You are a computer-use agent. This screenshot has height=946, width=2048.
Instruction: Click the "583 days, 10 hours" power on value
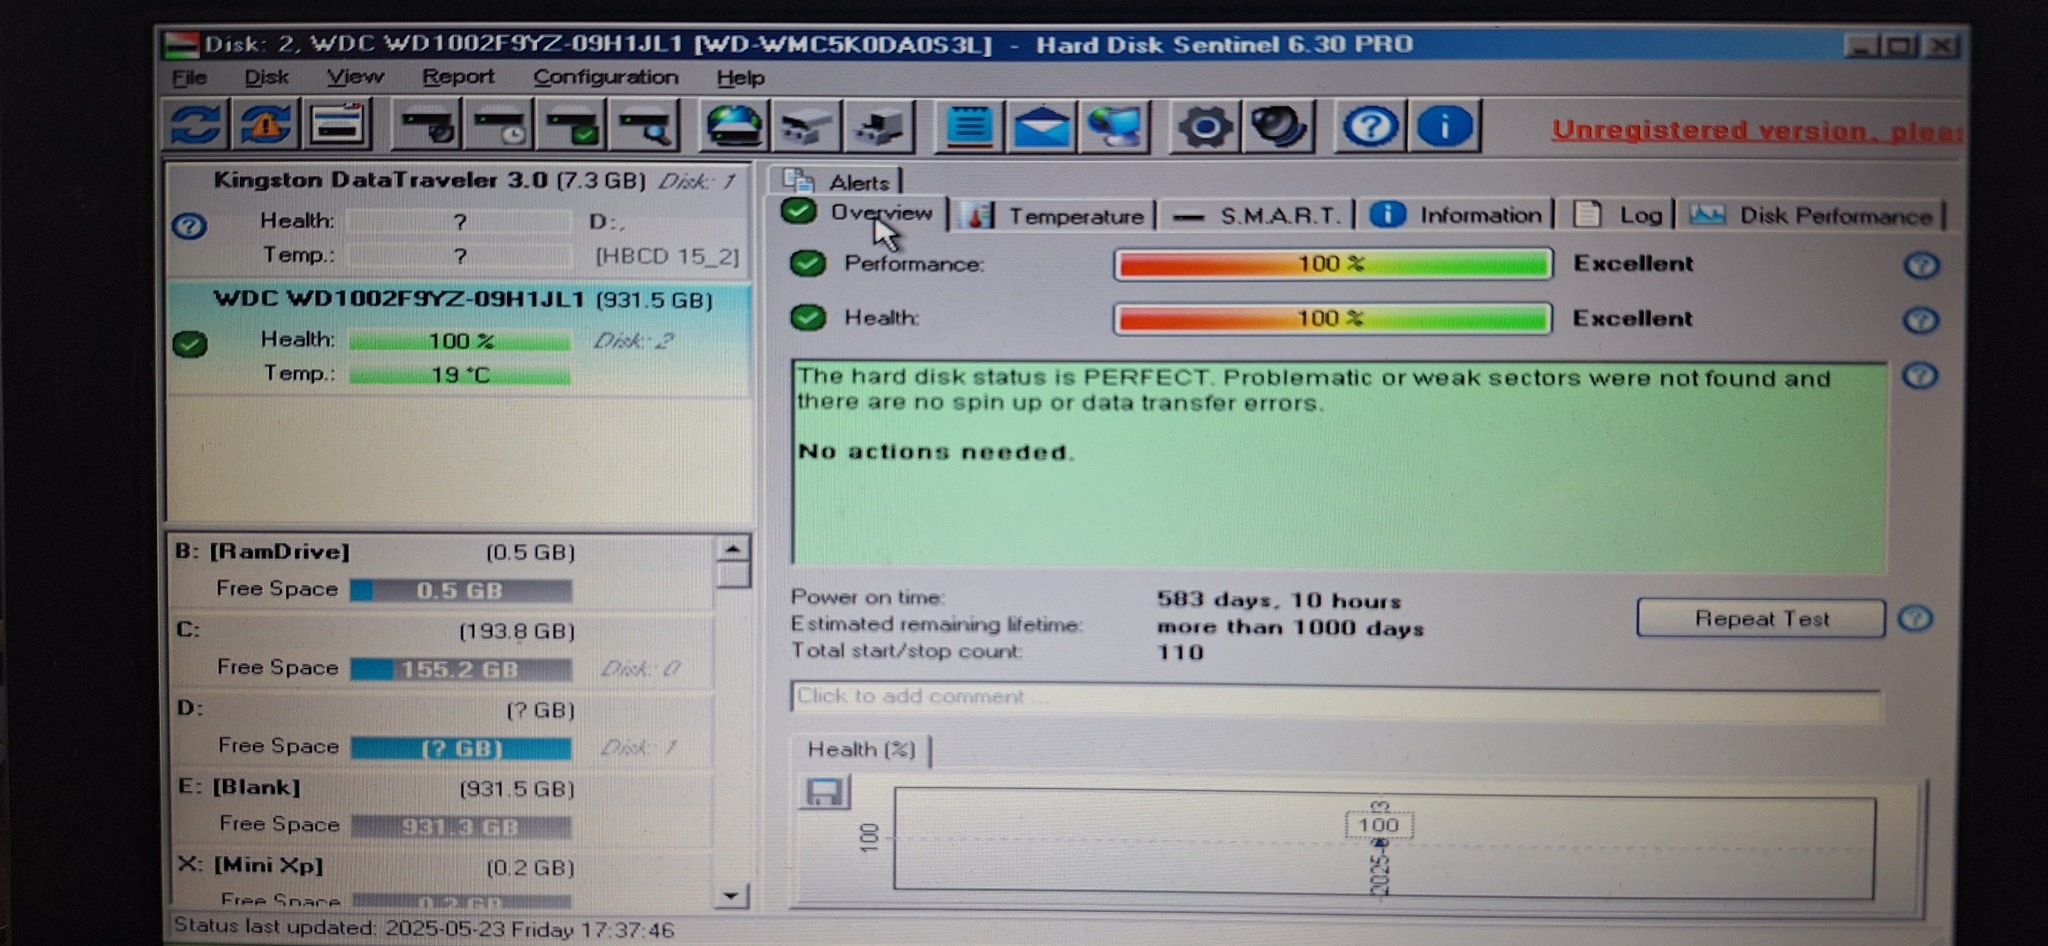click(x=1279, y=600)
